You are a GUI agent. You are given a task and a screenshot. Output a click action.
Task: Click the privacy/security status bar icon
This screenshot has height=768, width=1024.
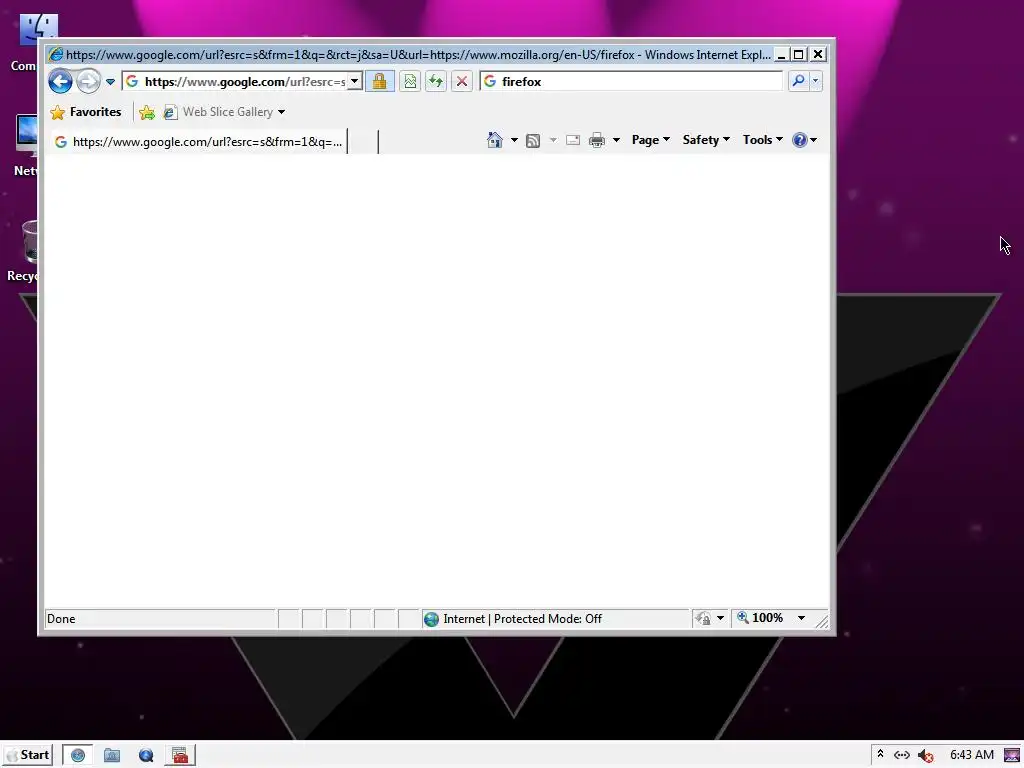(x=703, y=618)
